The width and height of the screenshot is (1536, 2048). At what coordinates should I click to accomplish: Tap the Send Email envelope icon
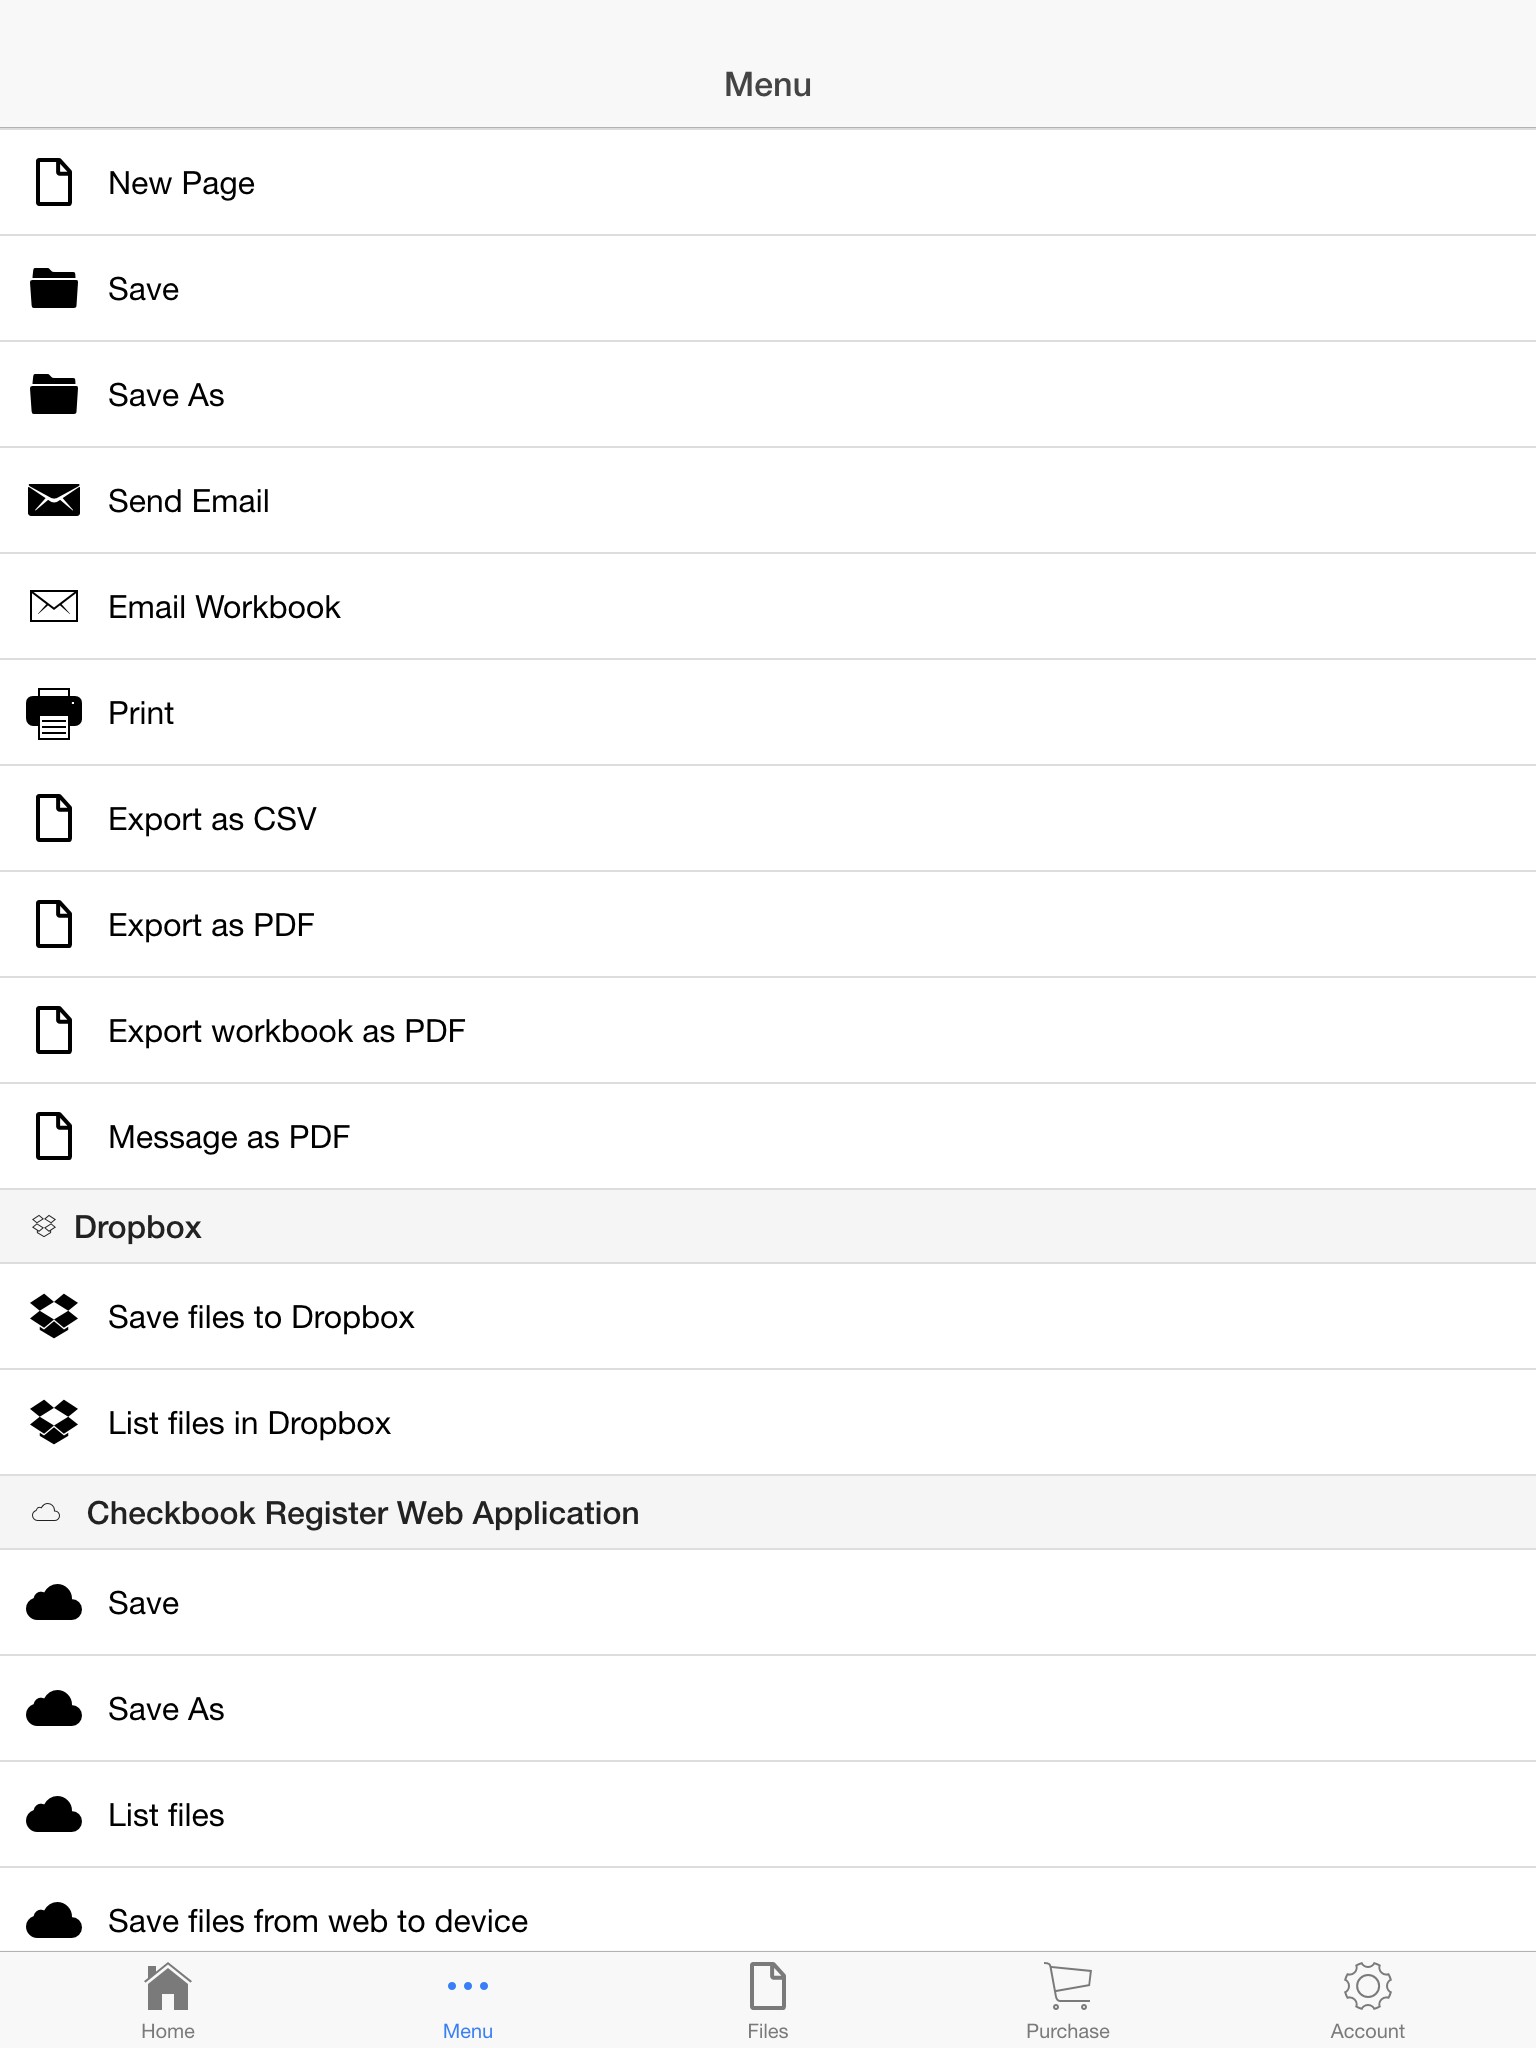click(x=54, y=500)
